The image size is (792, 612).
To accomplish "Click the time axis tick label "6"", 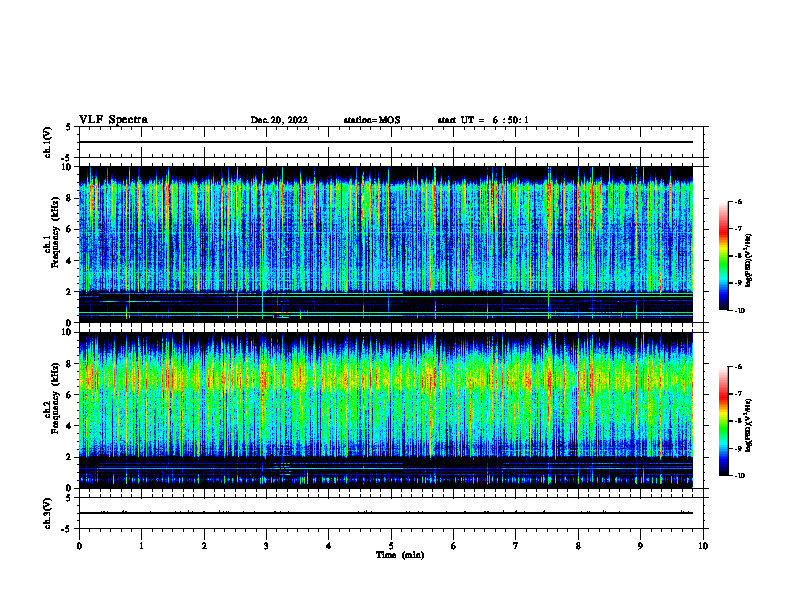I will click(x=454, y=546).
